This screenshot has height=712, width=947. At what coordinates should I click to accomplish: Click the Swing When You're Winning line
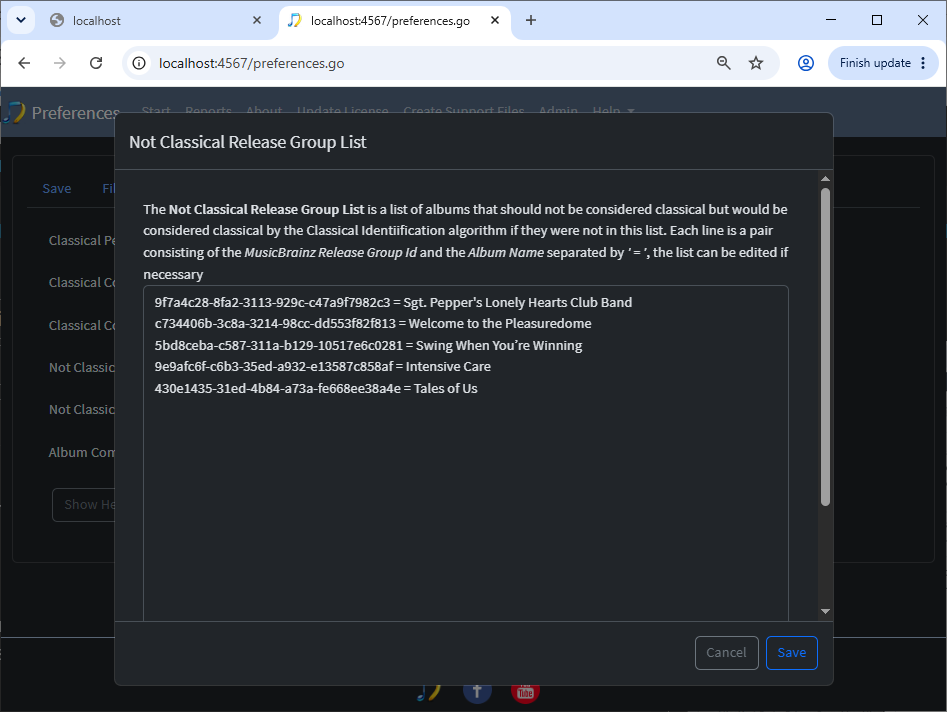pyautogui.click(x=368, y=345)
